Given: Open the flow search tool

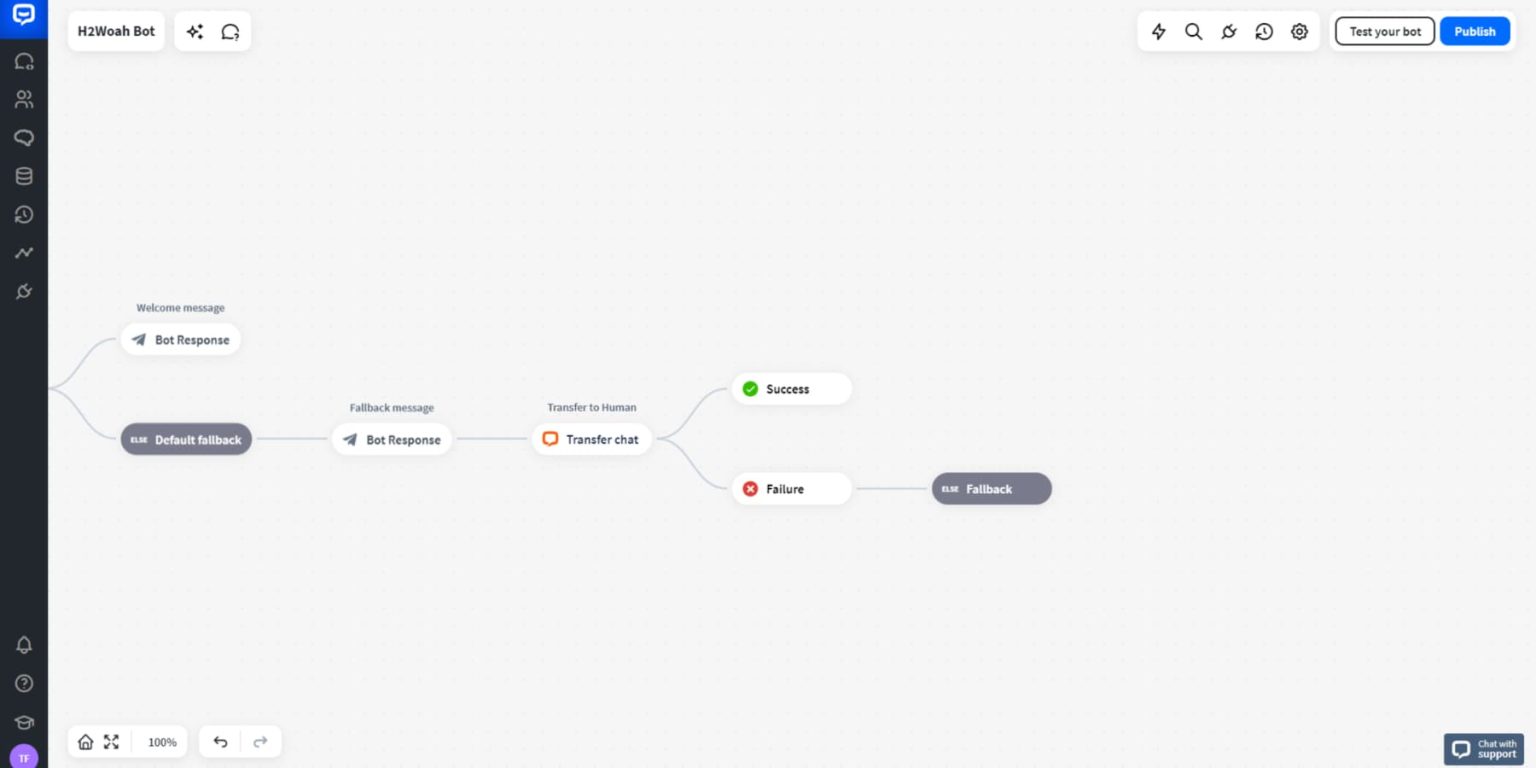Looking at the screenshot, I should point(1193,31).
